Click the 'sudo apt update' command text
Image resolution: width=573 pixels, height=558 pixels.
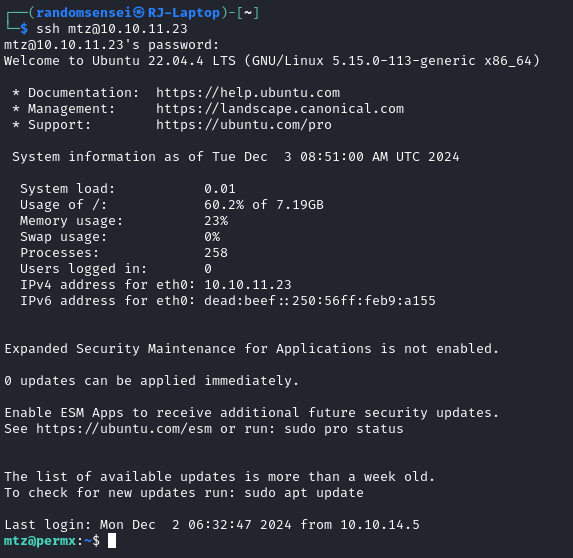[x=304, y=493]
